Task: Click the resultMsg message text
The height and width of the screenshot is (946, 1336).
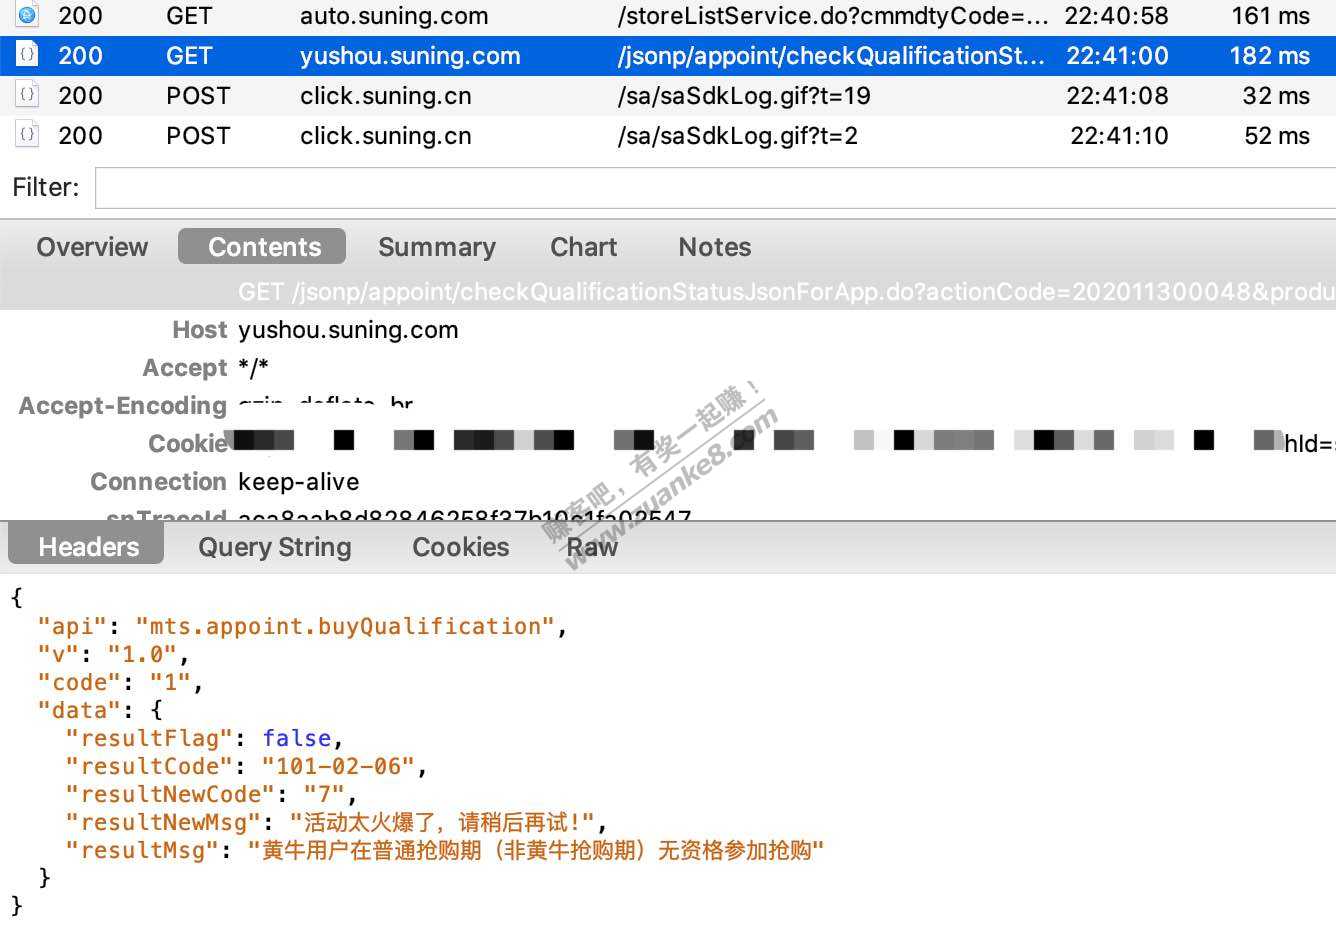Action: pos(536,850)
